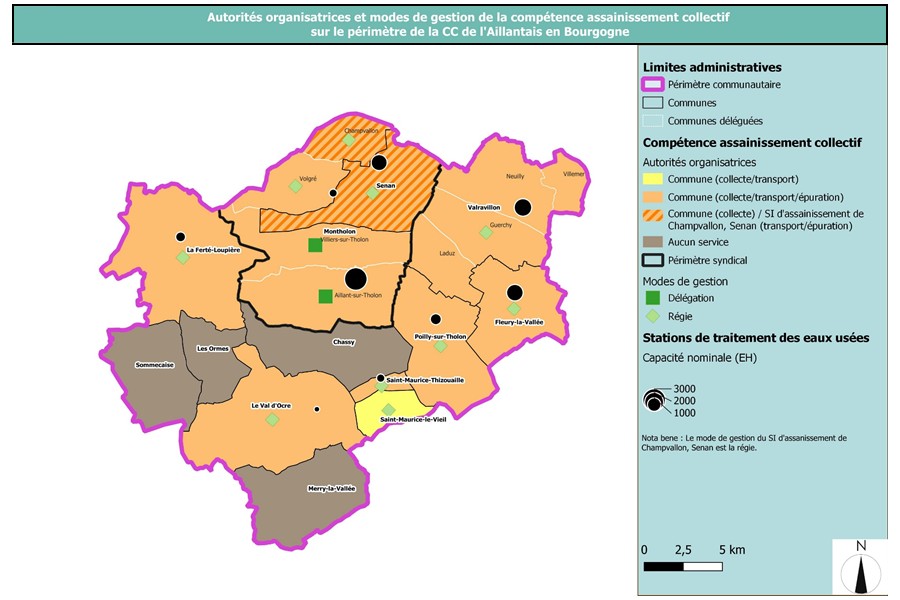This screenshot has width=900, height=600.
Task: Click the 'Modes de gestion' legend subtitle
Action: click(685, 281)
